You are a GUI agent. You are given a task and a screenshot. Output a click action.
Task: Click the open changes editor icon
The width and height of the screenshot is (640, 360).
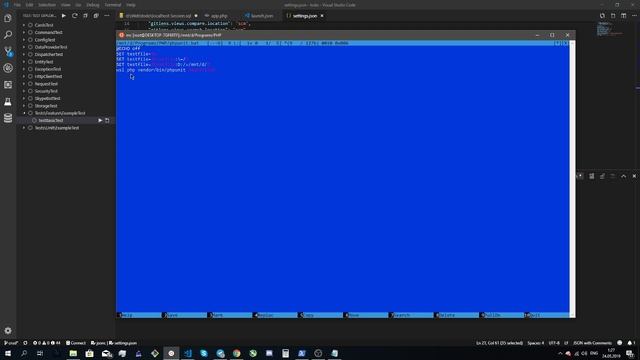tap(602, 16)
